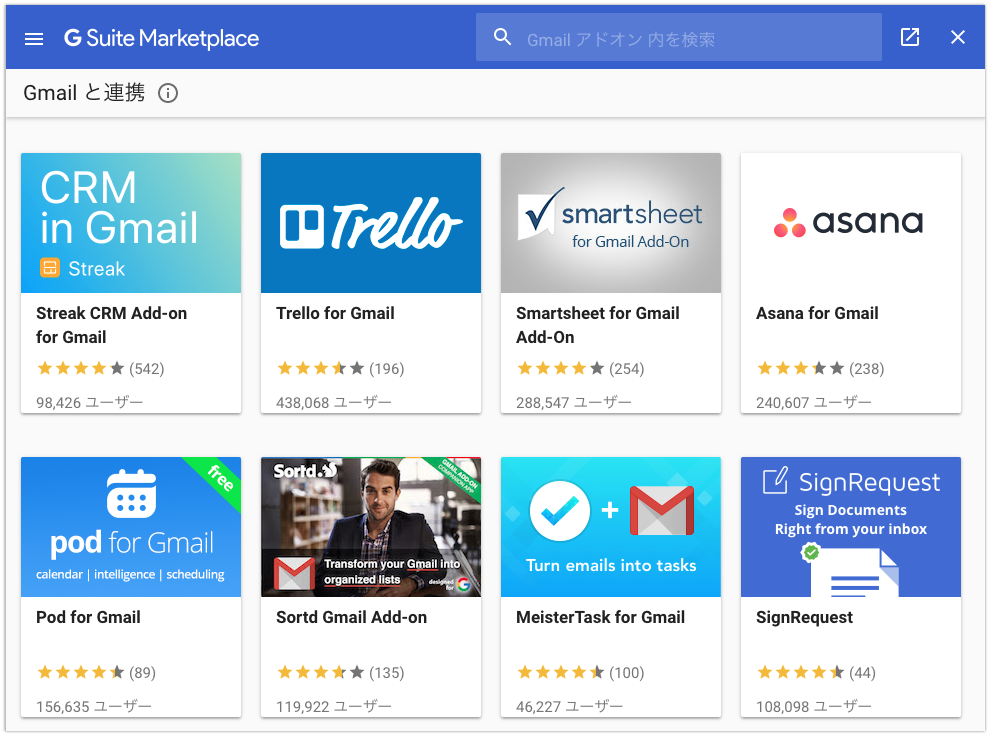Open the MeisterTask banner image
Image resolution: width=990 pixels, height=736 pixels.
(611, 527)
